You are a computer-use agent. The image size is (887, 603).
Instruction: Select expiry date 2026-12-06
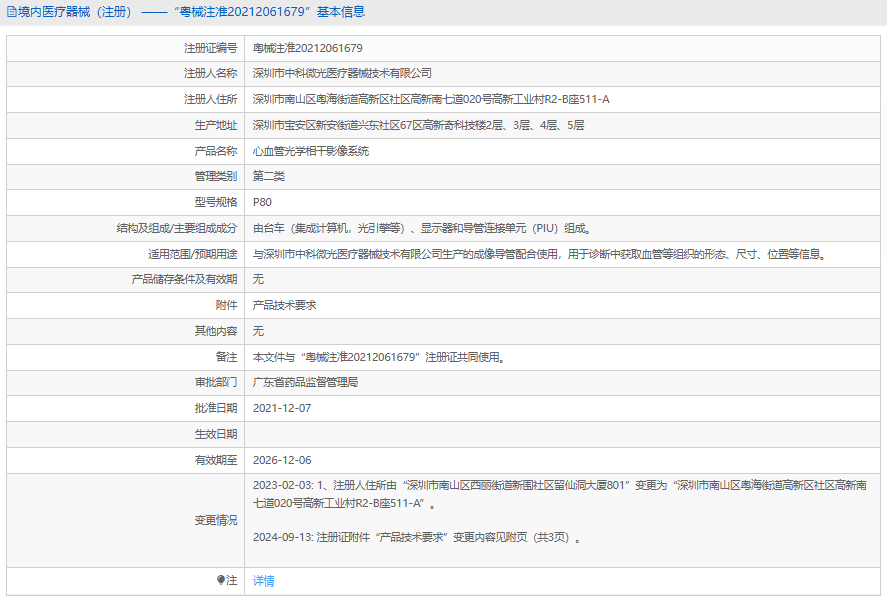click(282, 460)
